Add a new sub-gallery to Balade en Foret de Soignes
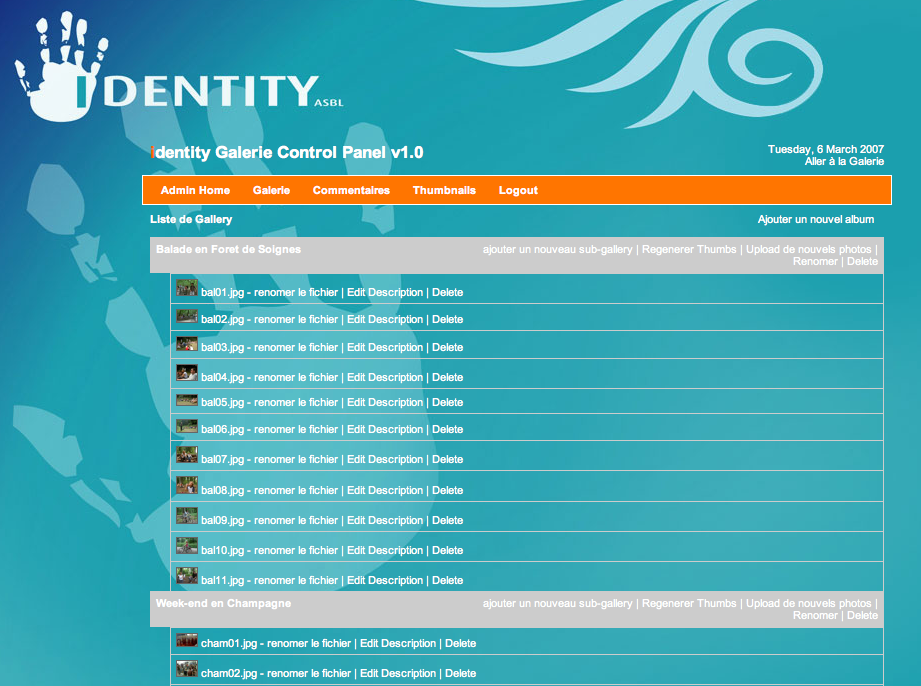This screenshot has width=921, height=686. coord(557,249)
